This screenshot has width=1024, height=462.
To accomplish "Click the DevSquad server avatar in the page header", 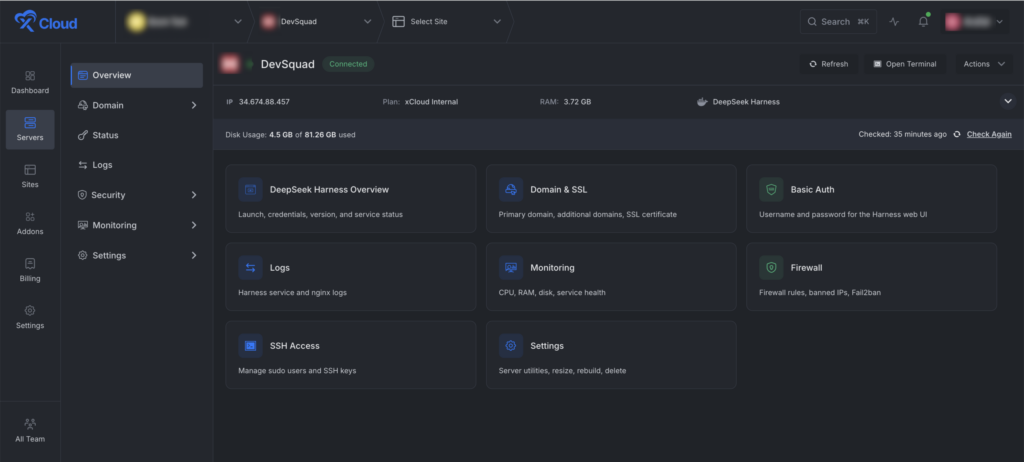I will tap(229, 64).
